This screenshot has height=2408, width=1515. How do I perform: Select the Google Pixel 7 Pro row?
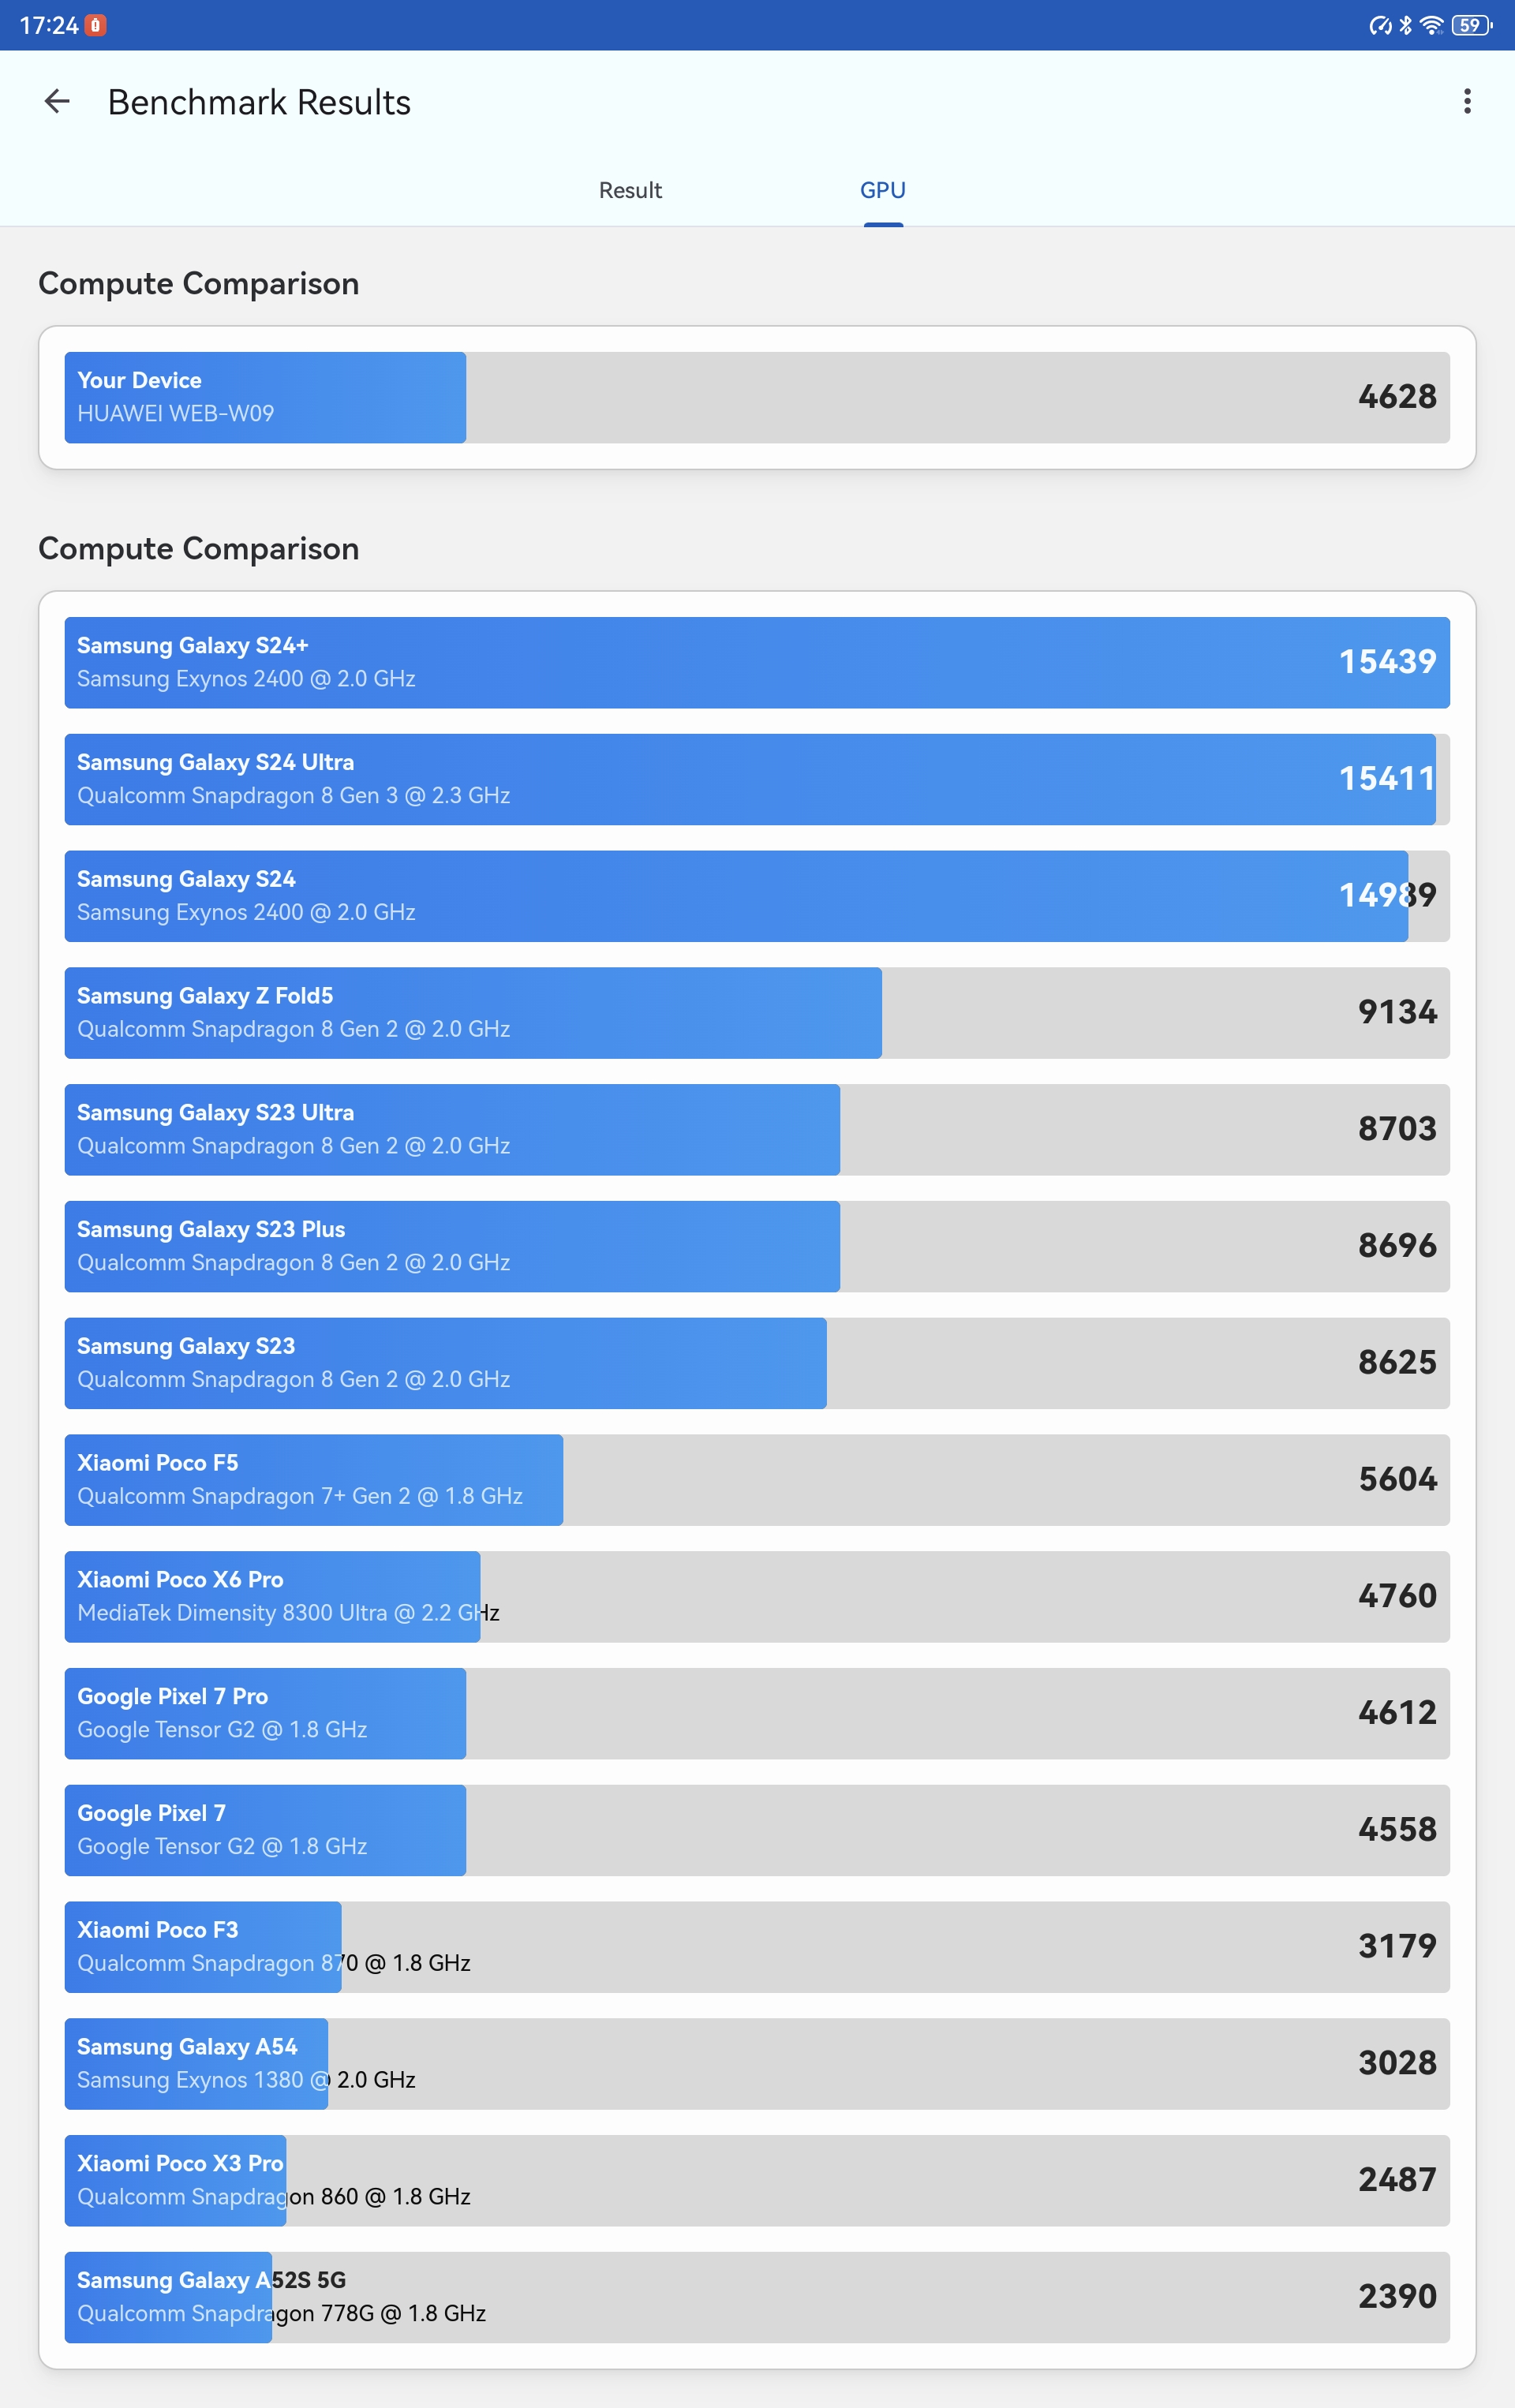(757, 1713)
